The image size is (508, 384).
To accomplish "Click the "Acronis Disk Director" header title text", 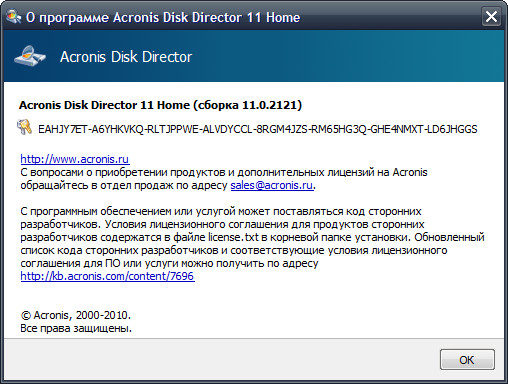I will point(126,57).
